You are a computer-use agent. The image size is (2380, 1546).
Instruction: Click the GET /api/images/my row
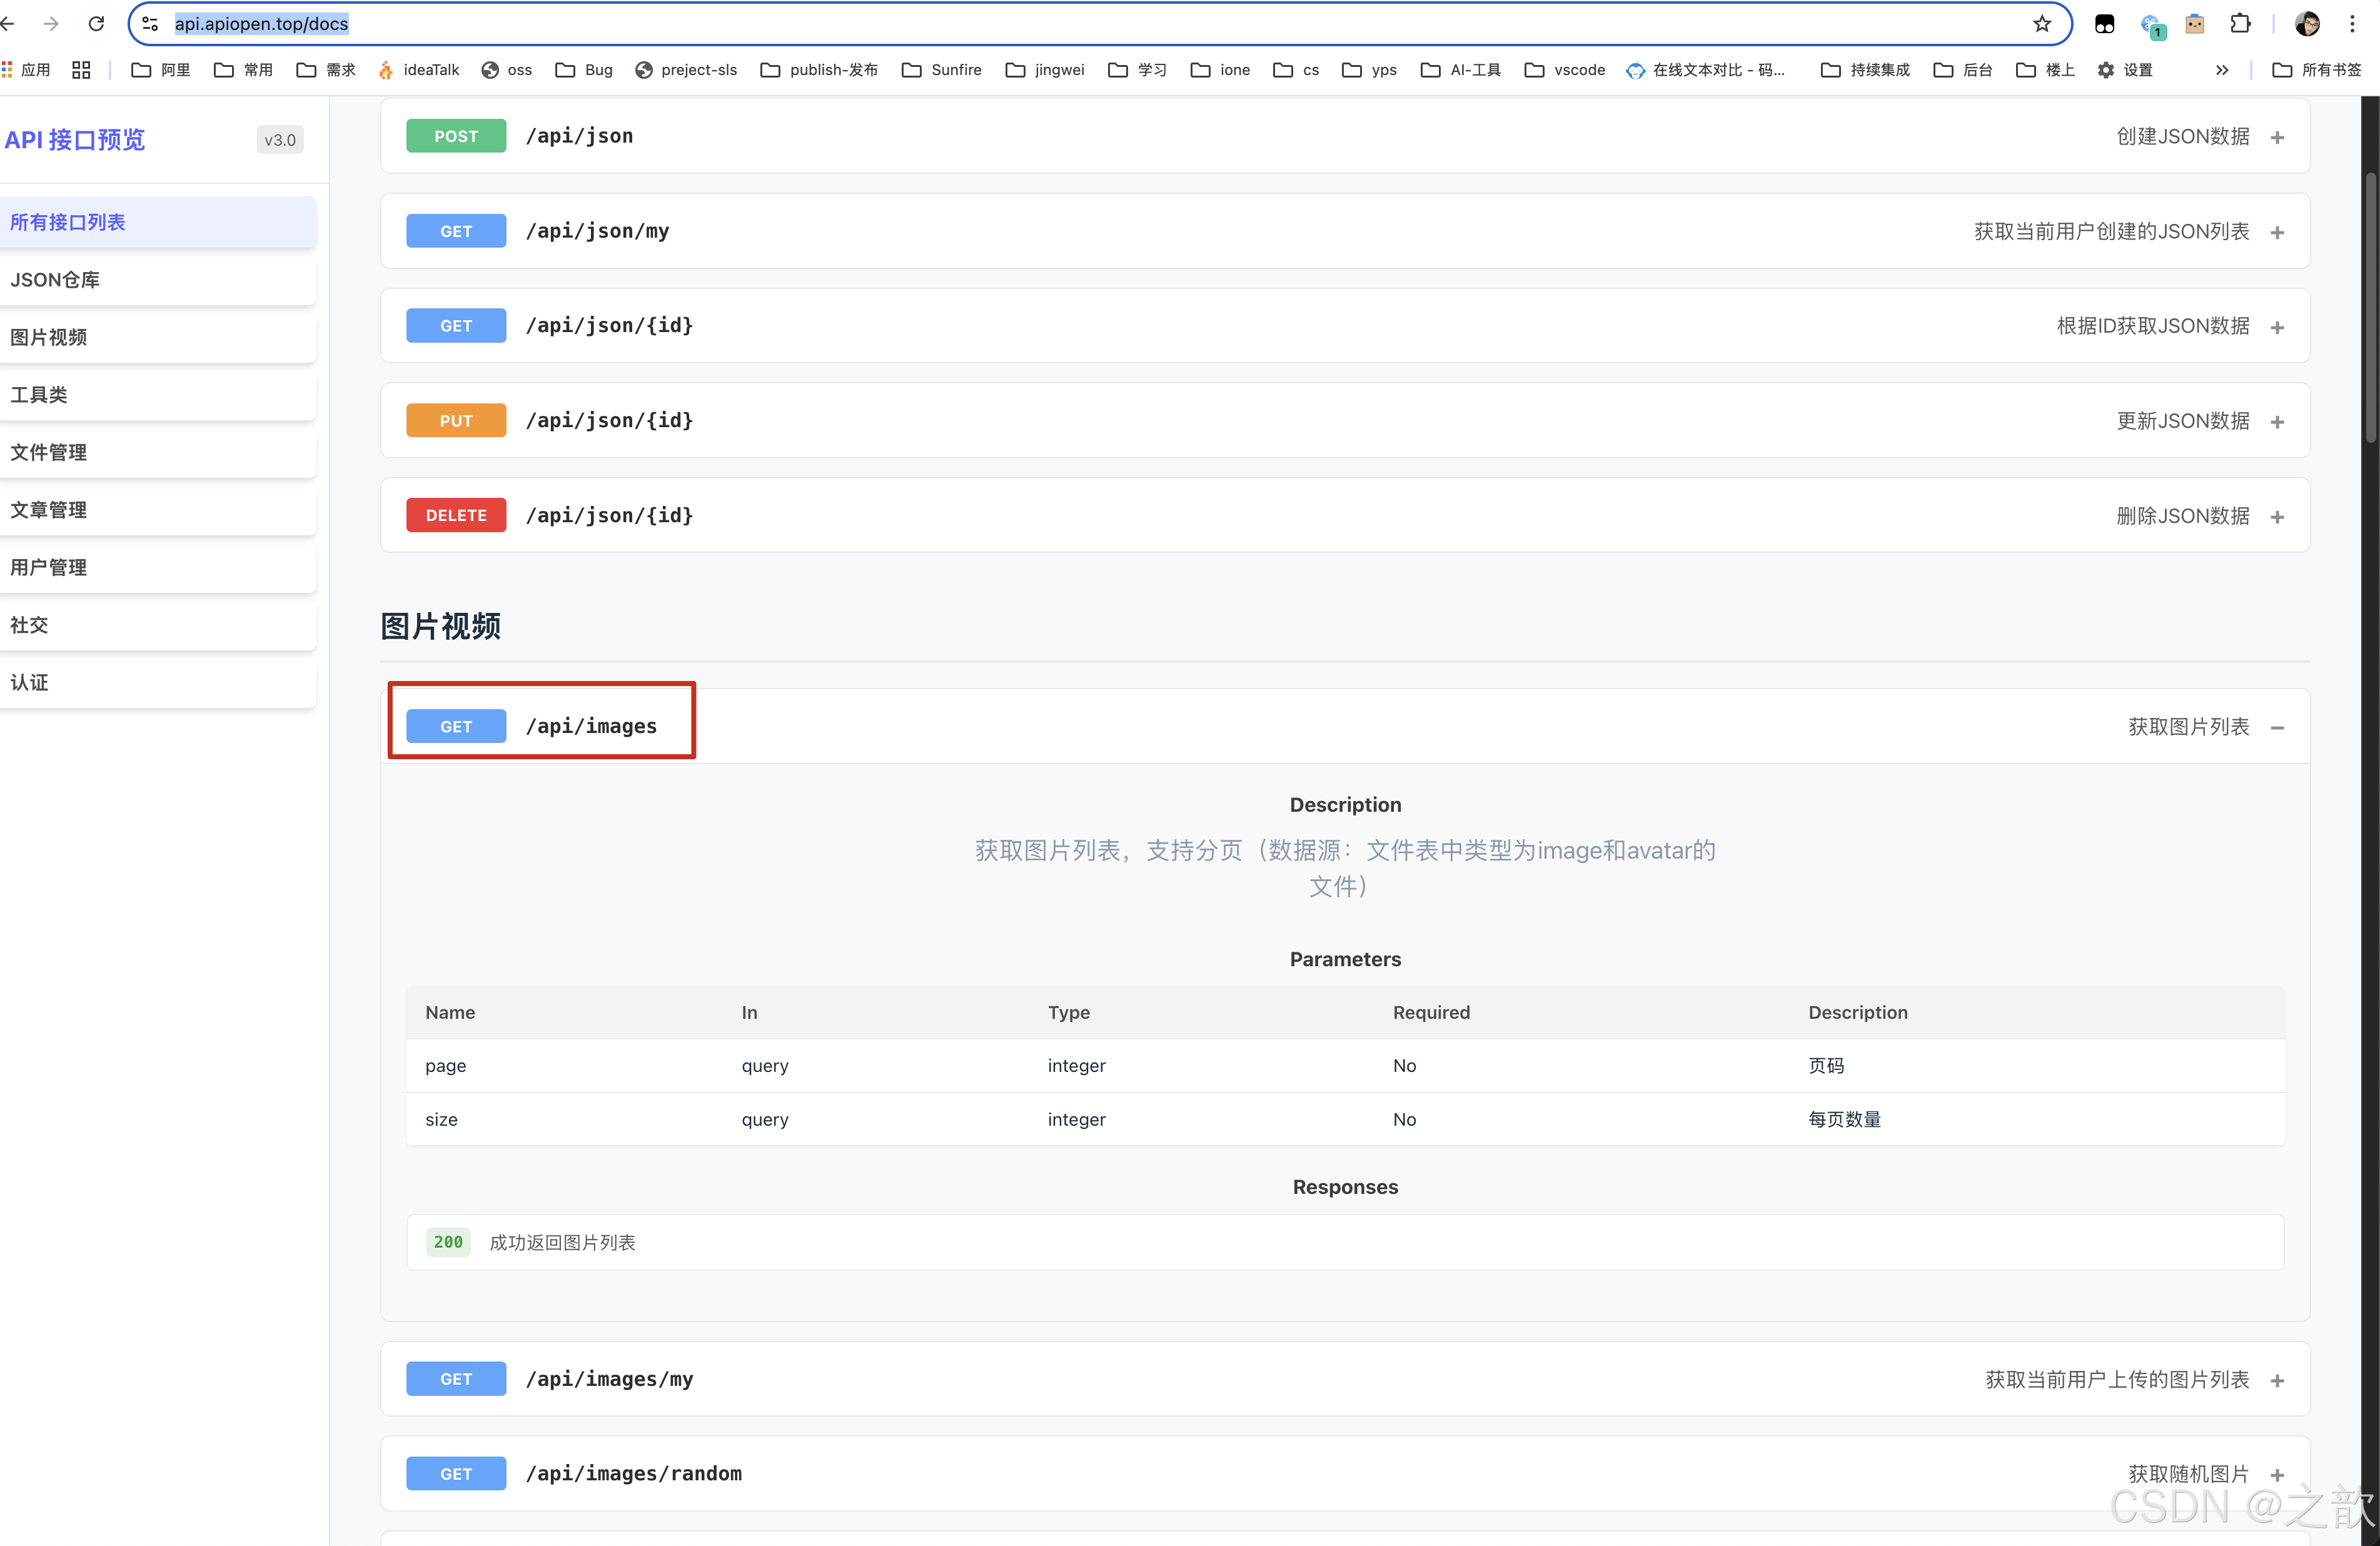(x=1344, y=1378)
